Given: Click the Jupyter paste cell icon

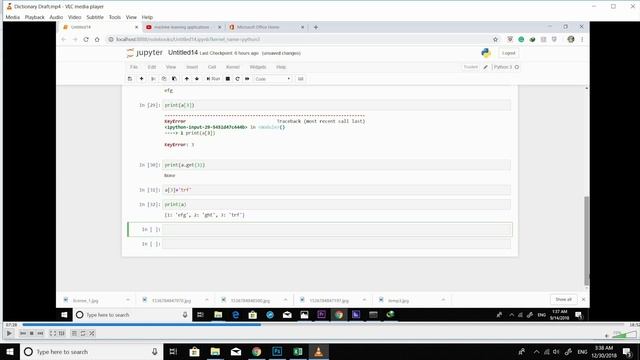Looking at the screenshot, I should tap(174, 79).
